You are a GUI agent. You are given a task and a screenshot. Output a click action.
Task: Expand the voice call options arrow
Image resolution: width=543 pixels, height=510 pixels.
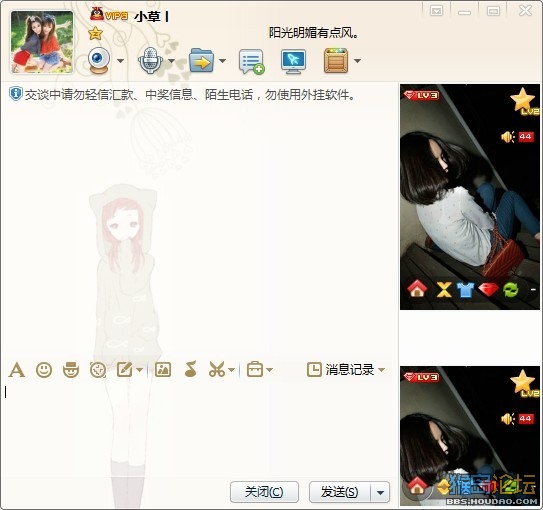tap(171, 61)
